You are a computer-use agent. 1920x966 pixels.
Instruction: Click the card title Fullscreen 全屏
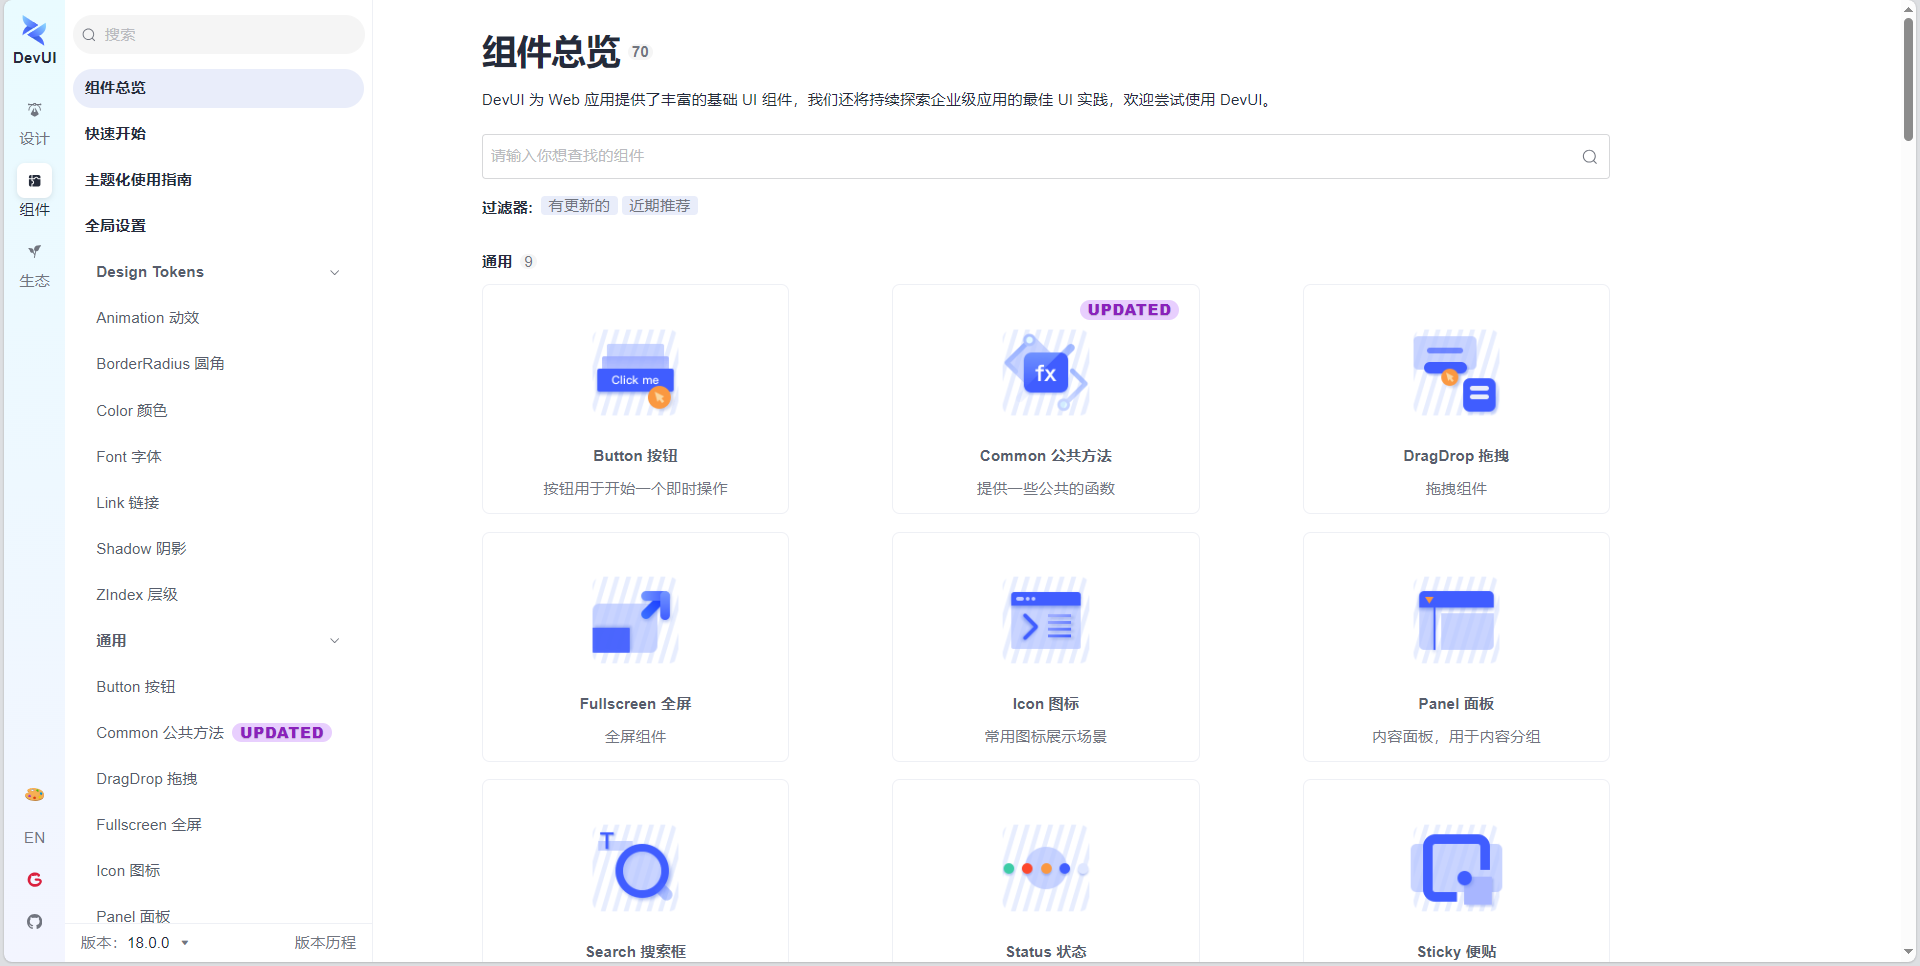coord(635,704)
